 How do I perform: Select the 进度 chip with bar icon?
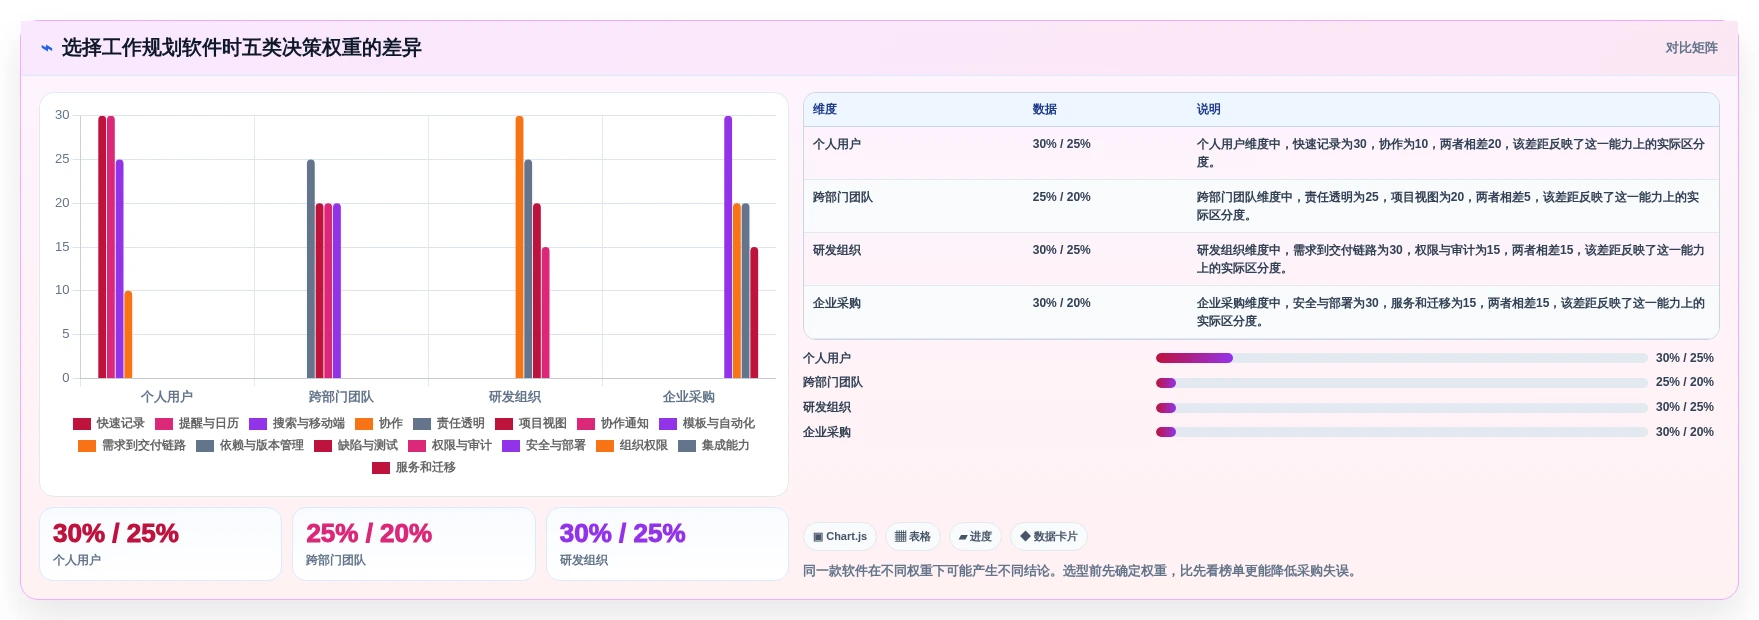click(x=975, y=537)
